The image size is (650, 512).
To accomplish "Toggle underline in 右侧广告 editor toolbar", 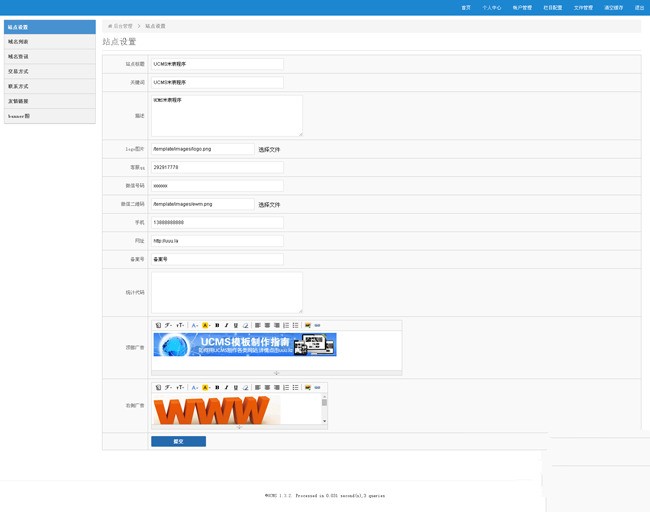I will (x=235, y=387).
